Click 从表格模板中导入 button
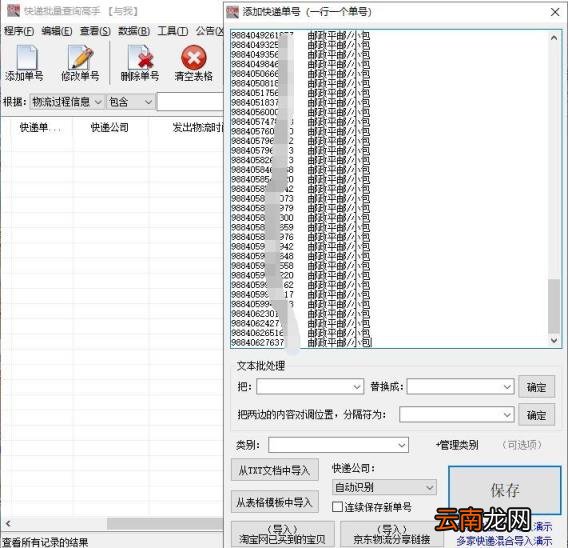568x548 pixels. [275, 502]
